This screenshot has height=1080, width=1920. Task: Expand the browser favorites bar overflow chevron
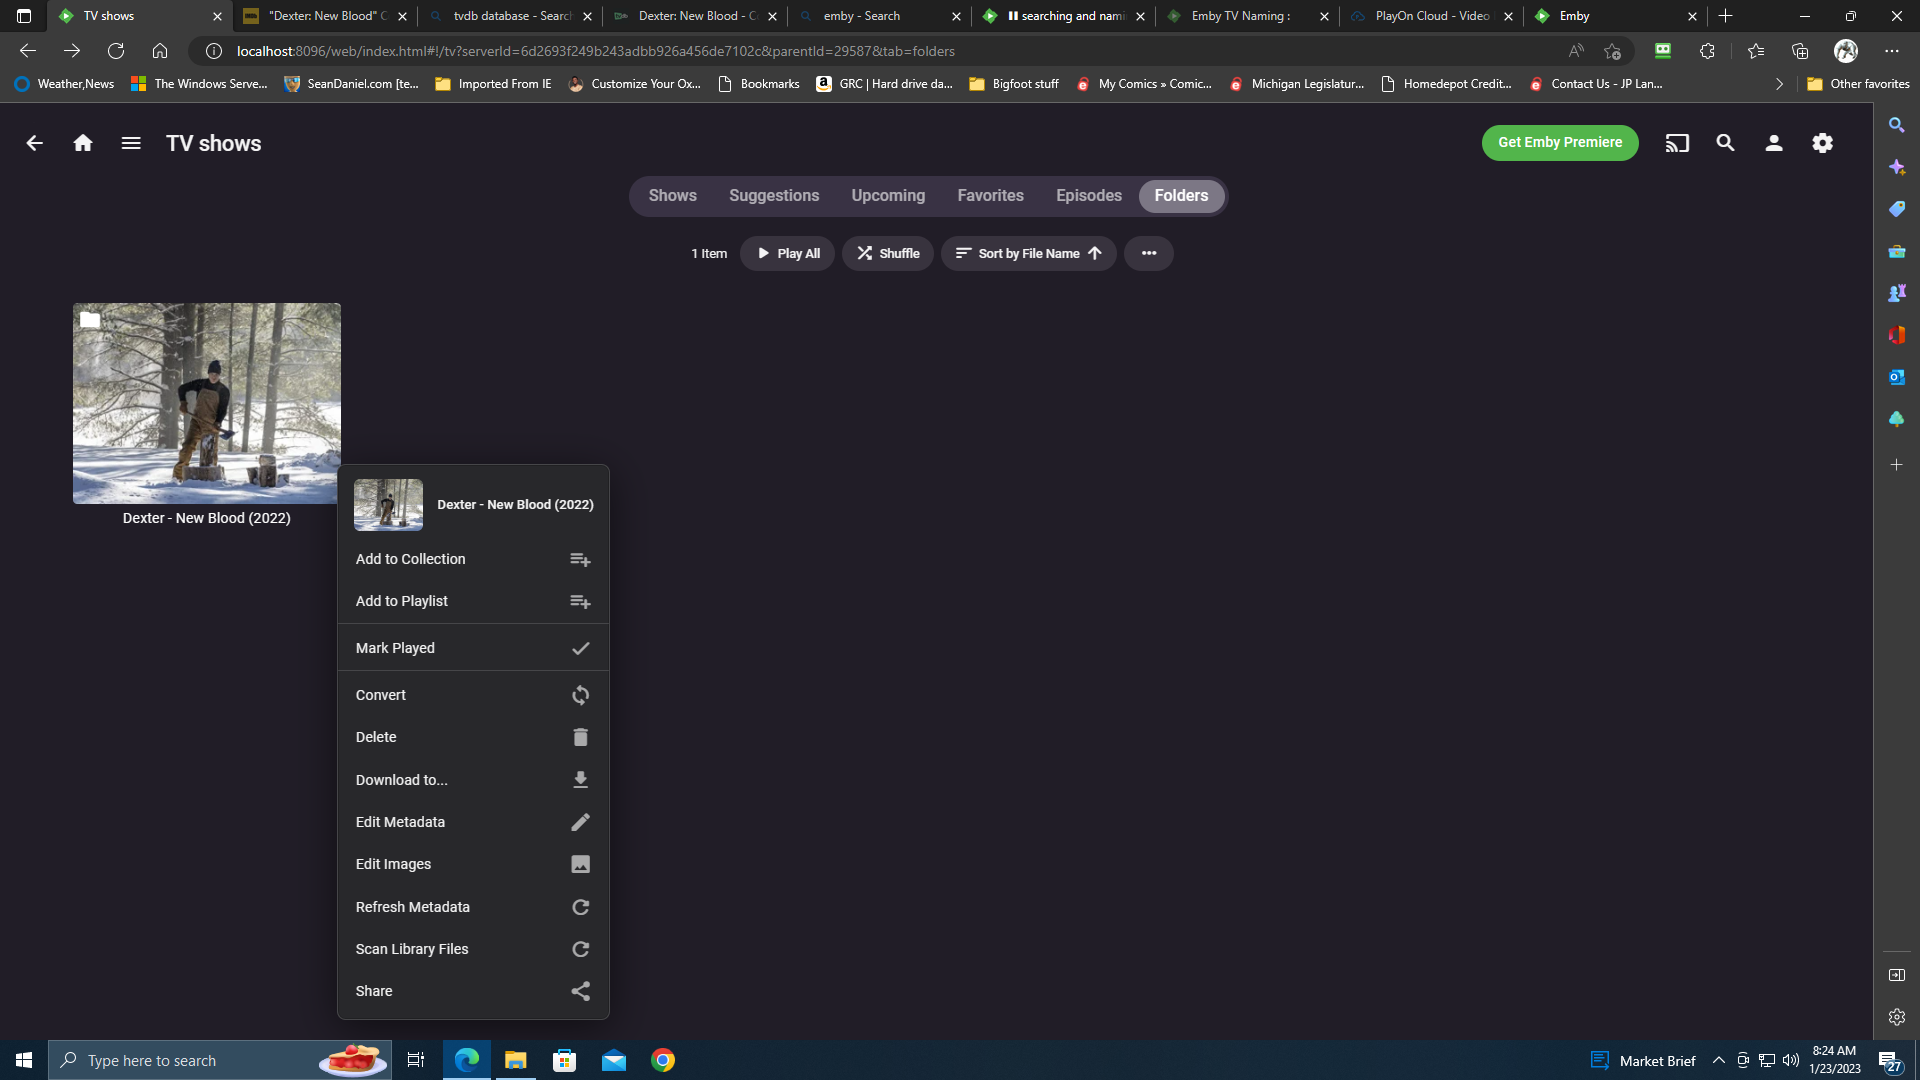pos(1779,84)
